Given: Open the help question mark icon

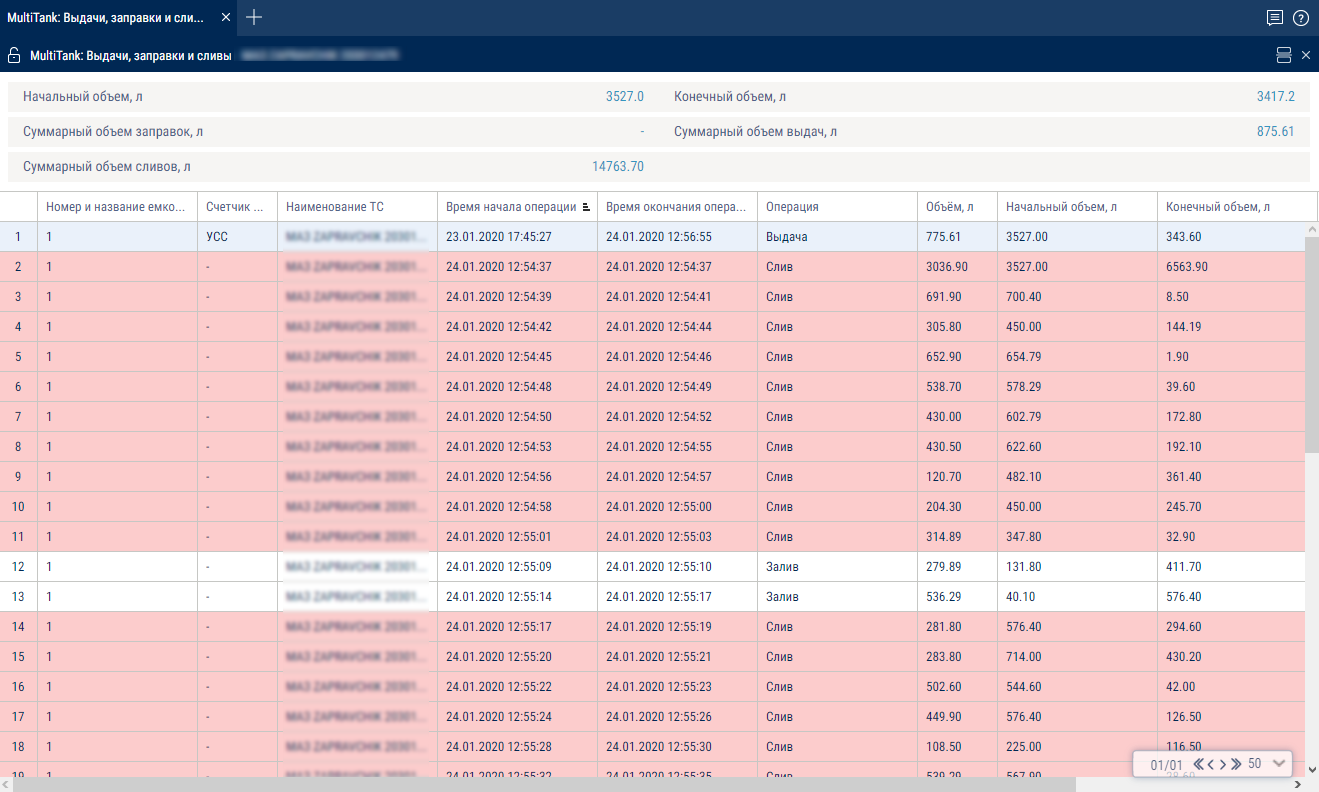Looking at the screenshot, I should (1301, 18).
